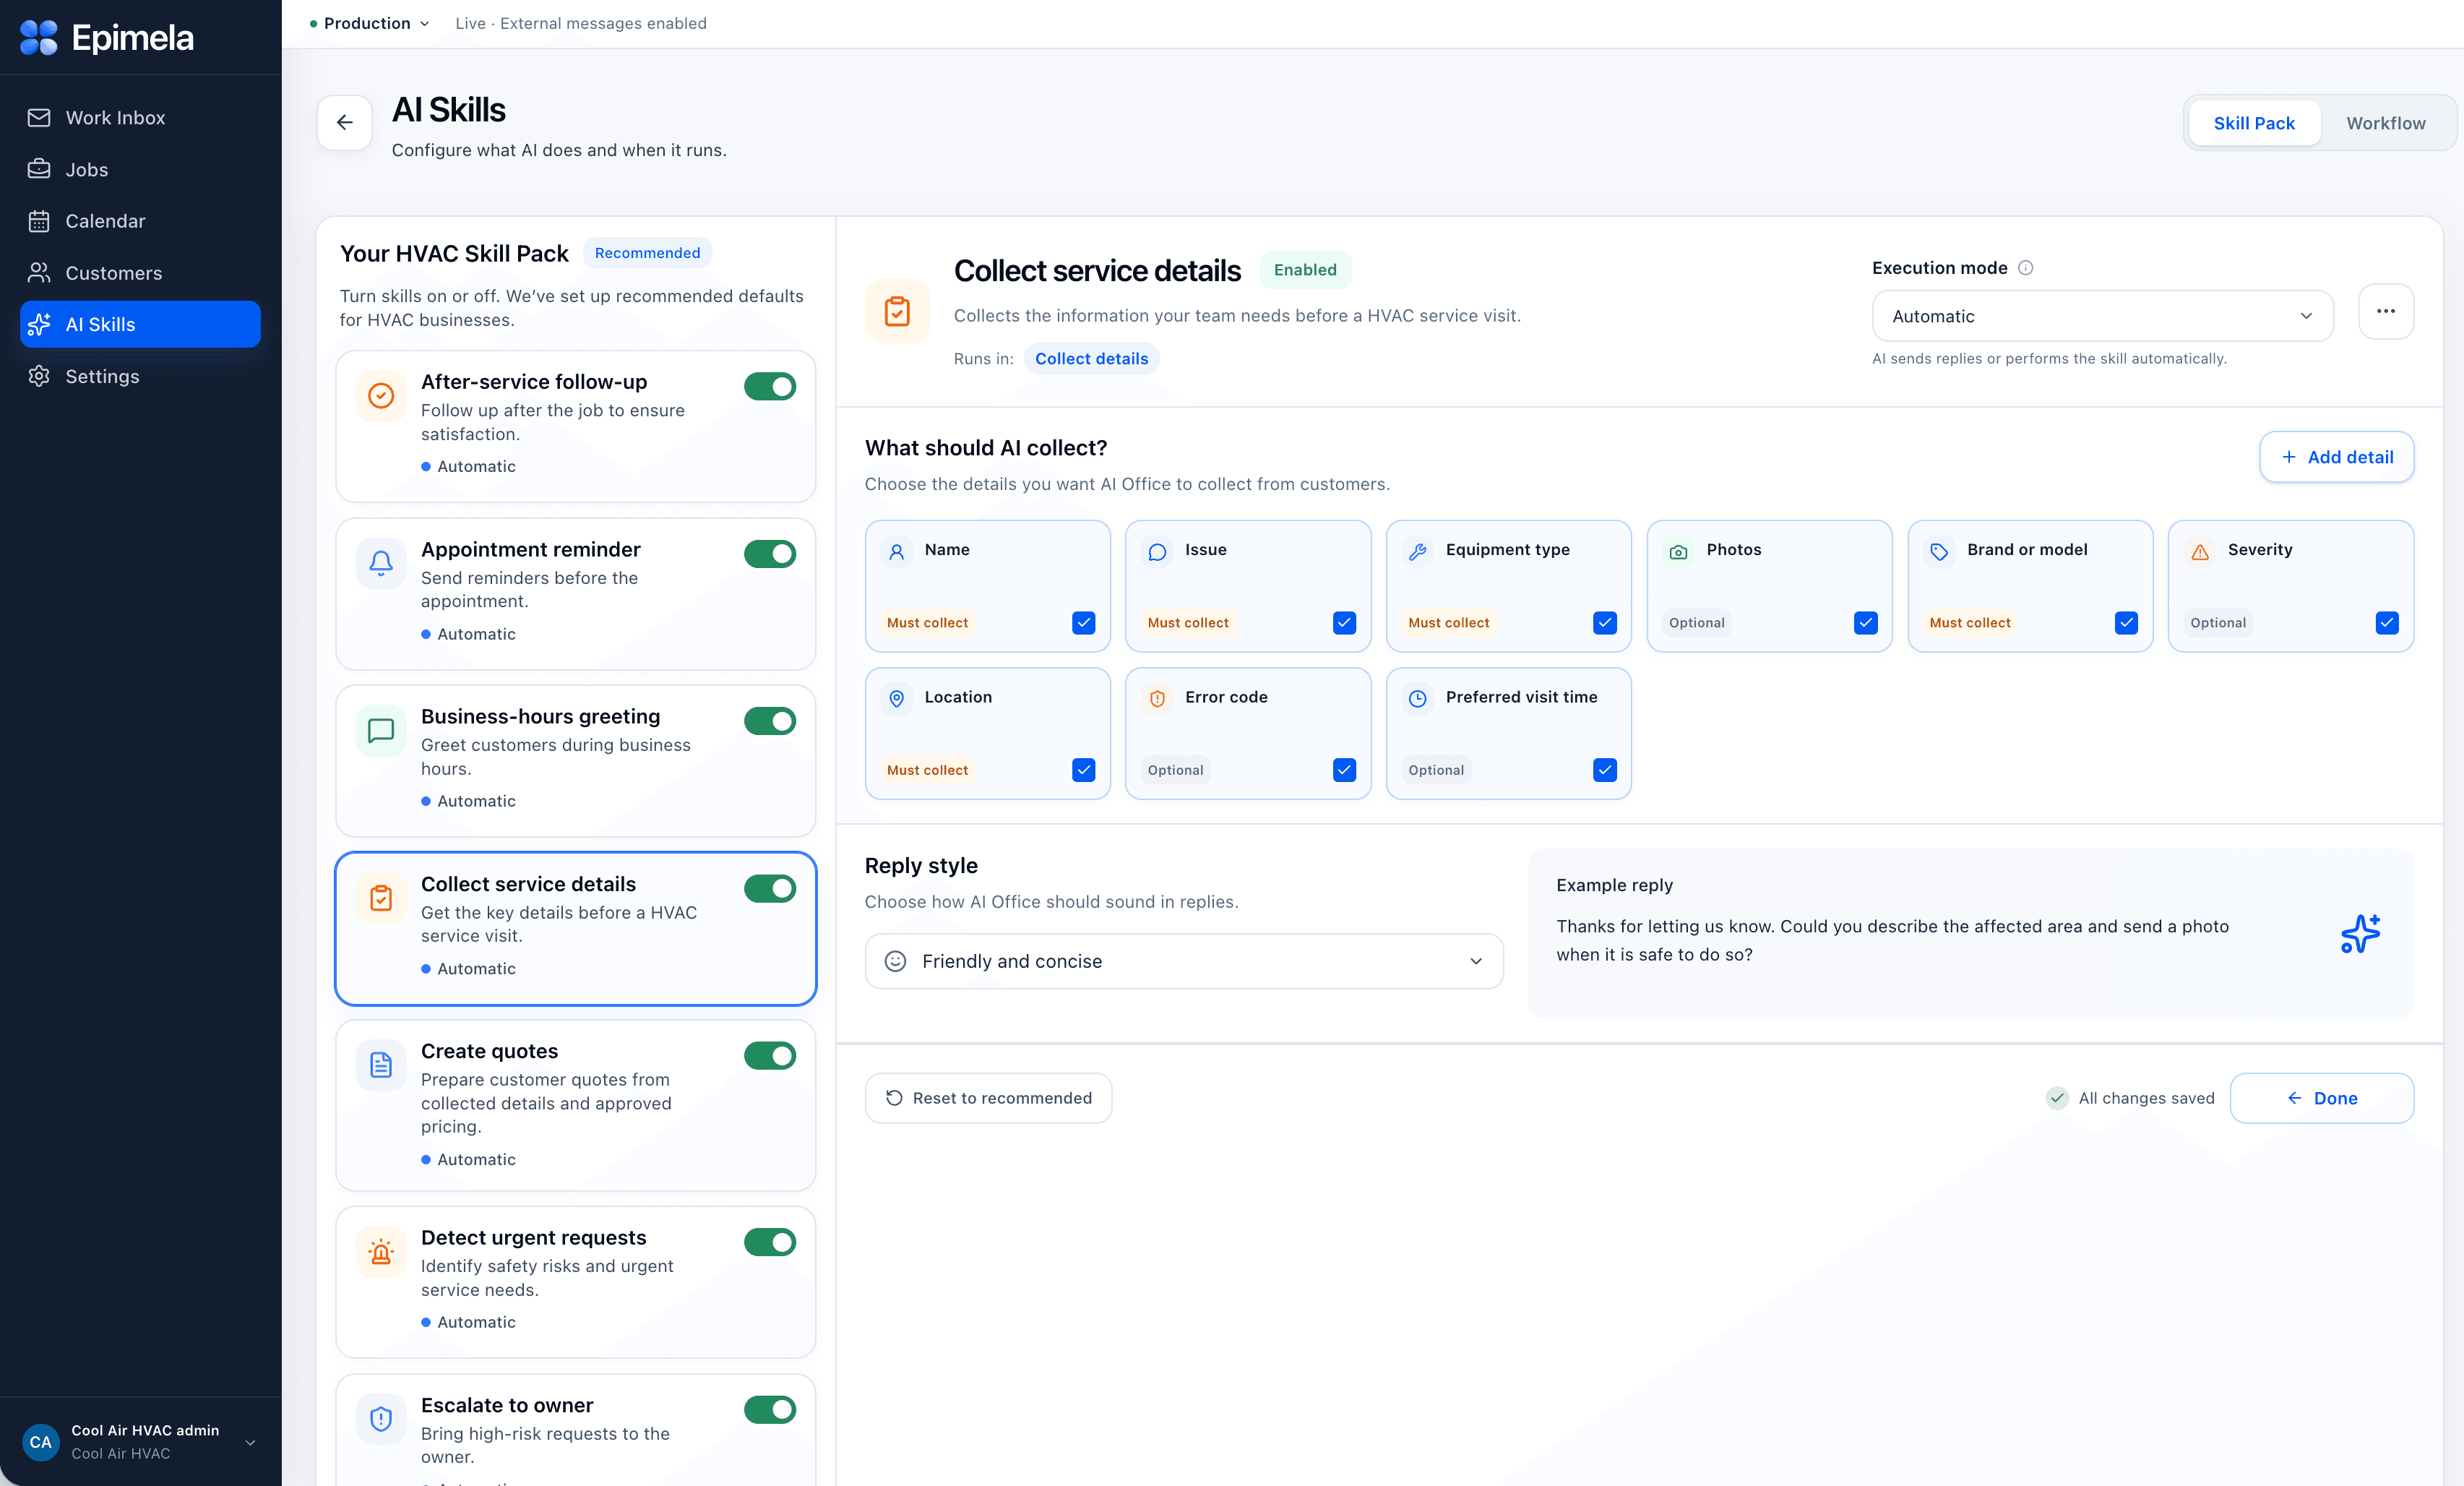Click the All changes saved status

click(x=2130, y=1098)
